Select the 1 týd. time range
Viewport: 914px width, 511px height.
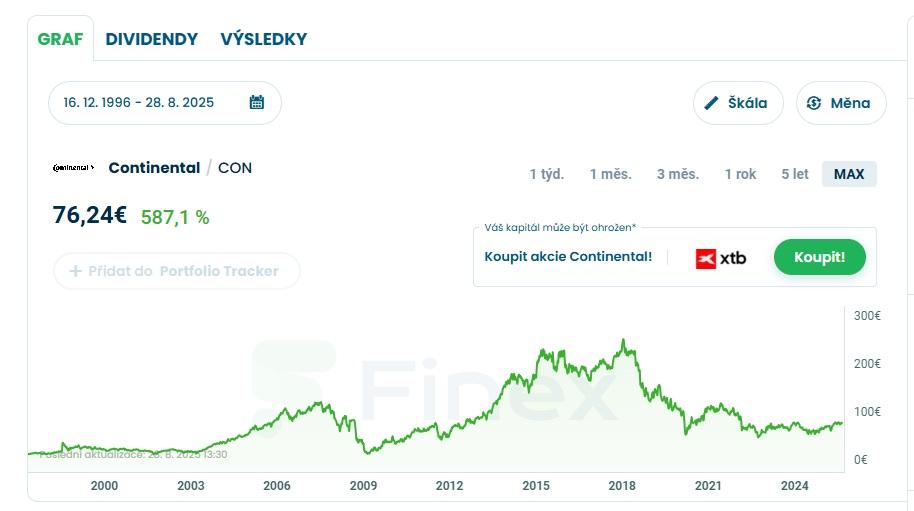[x=547, y=174]
